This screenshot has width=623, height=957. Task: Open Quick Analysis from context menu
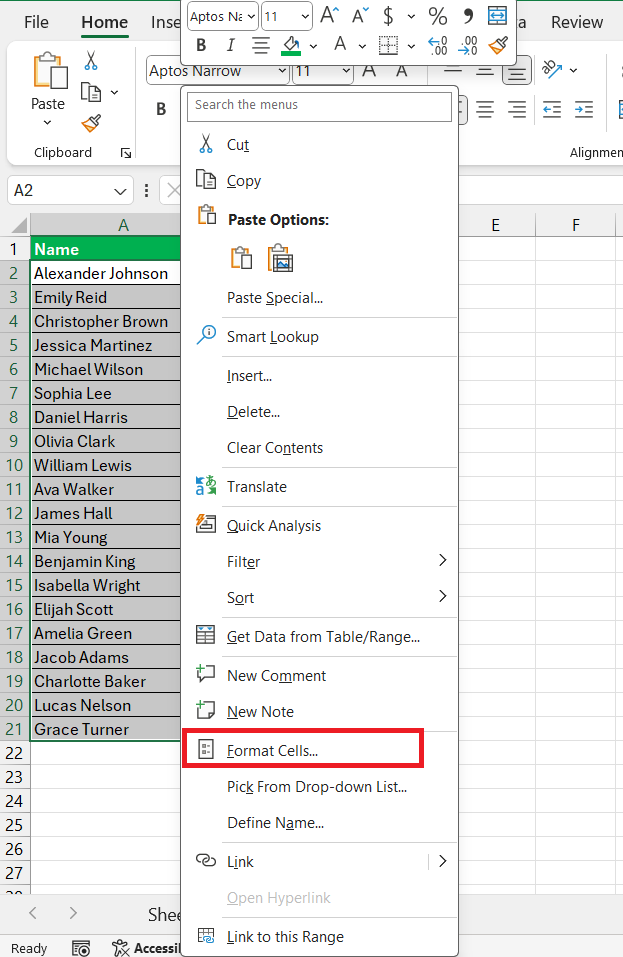(x=320, y=525)
